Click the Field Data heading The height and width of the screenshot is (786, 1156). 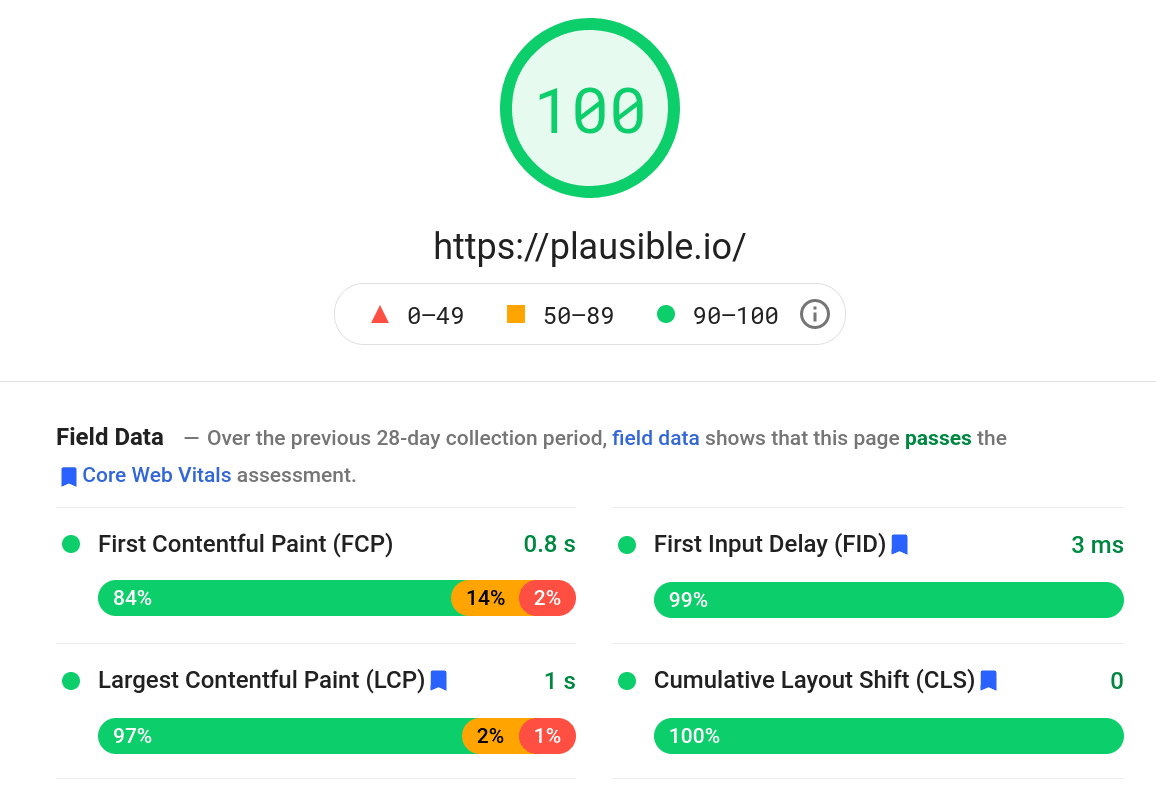(109, 437)
